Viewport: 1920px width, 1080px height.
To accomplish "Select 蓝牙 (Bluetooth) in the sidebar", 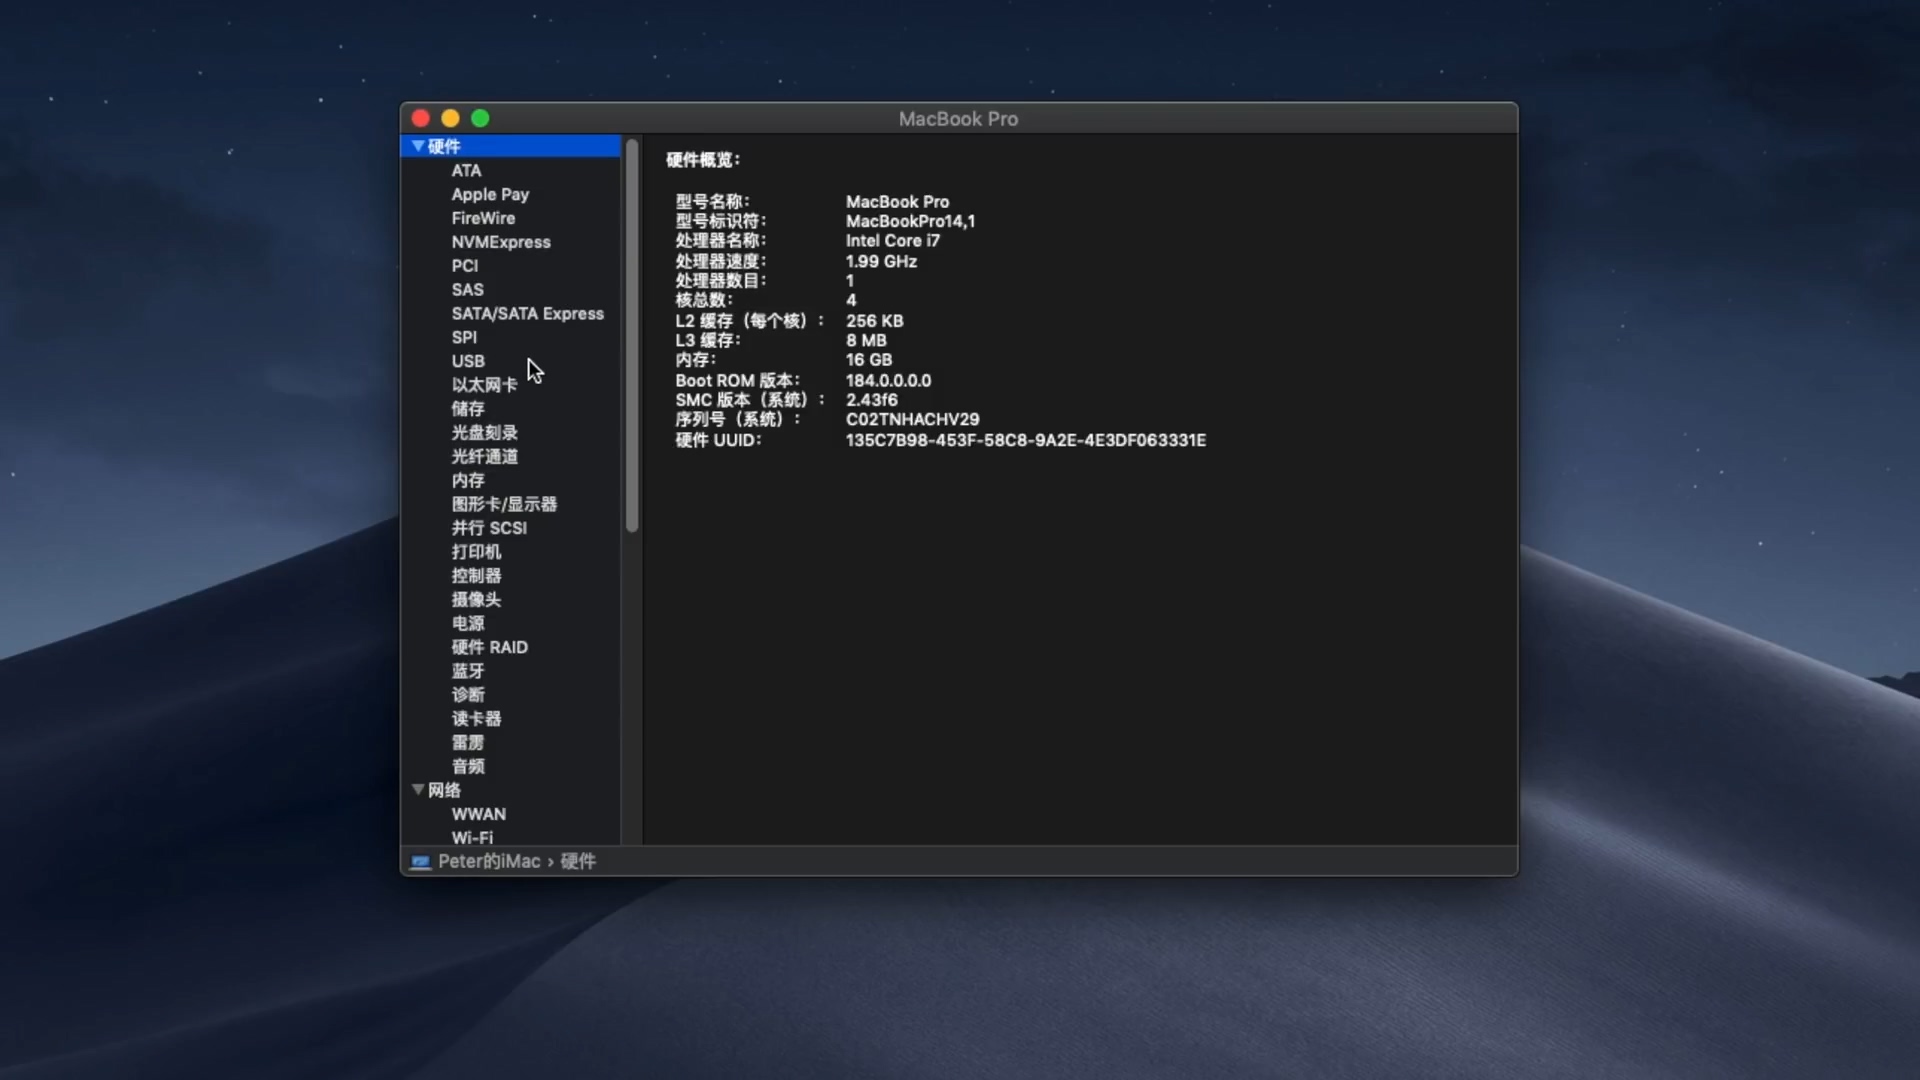I will click(467, 670).
